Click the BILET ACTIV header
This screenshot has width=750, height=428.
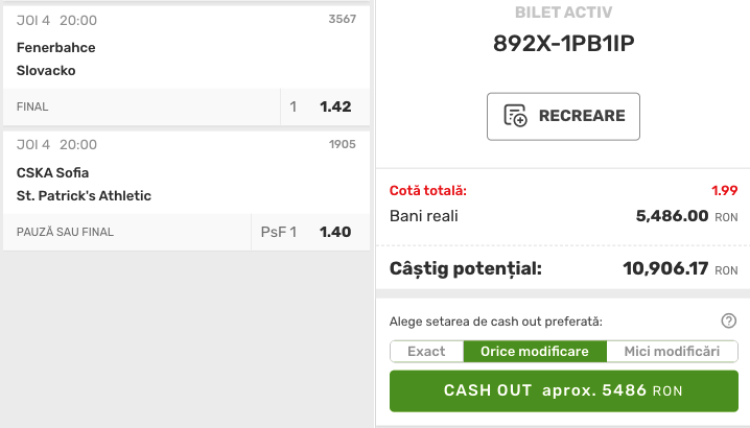(x=563, y=13)
